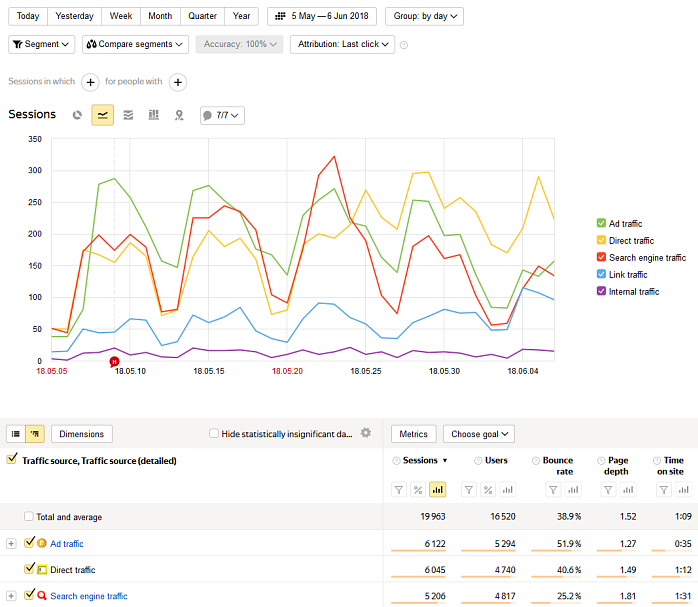
Task: Check 'Hide statistically insignificant data' box
Action: click(214, 433)
